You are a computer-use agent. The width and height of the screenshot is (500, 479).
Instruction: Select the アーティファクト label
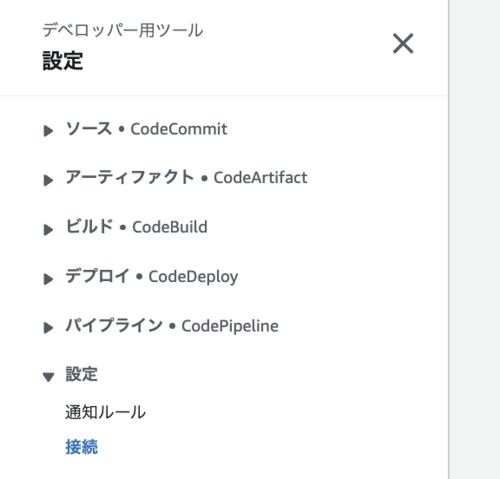130,177
